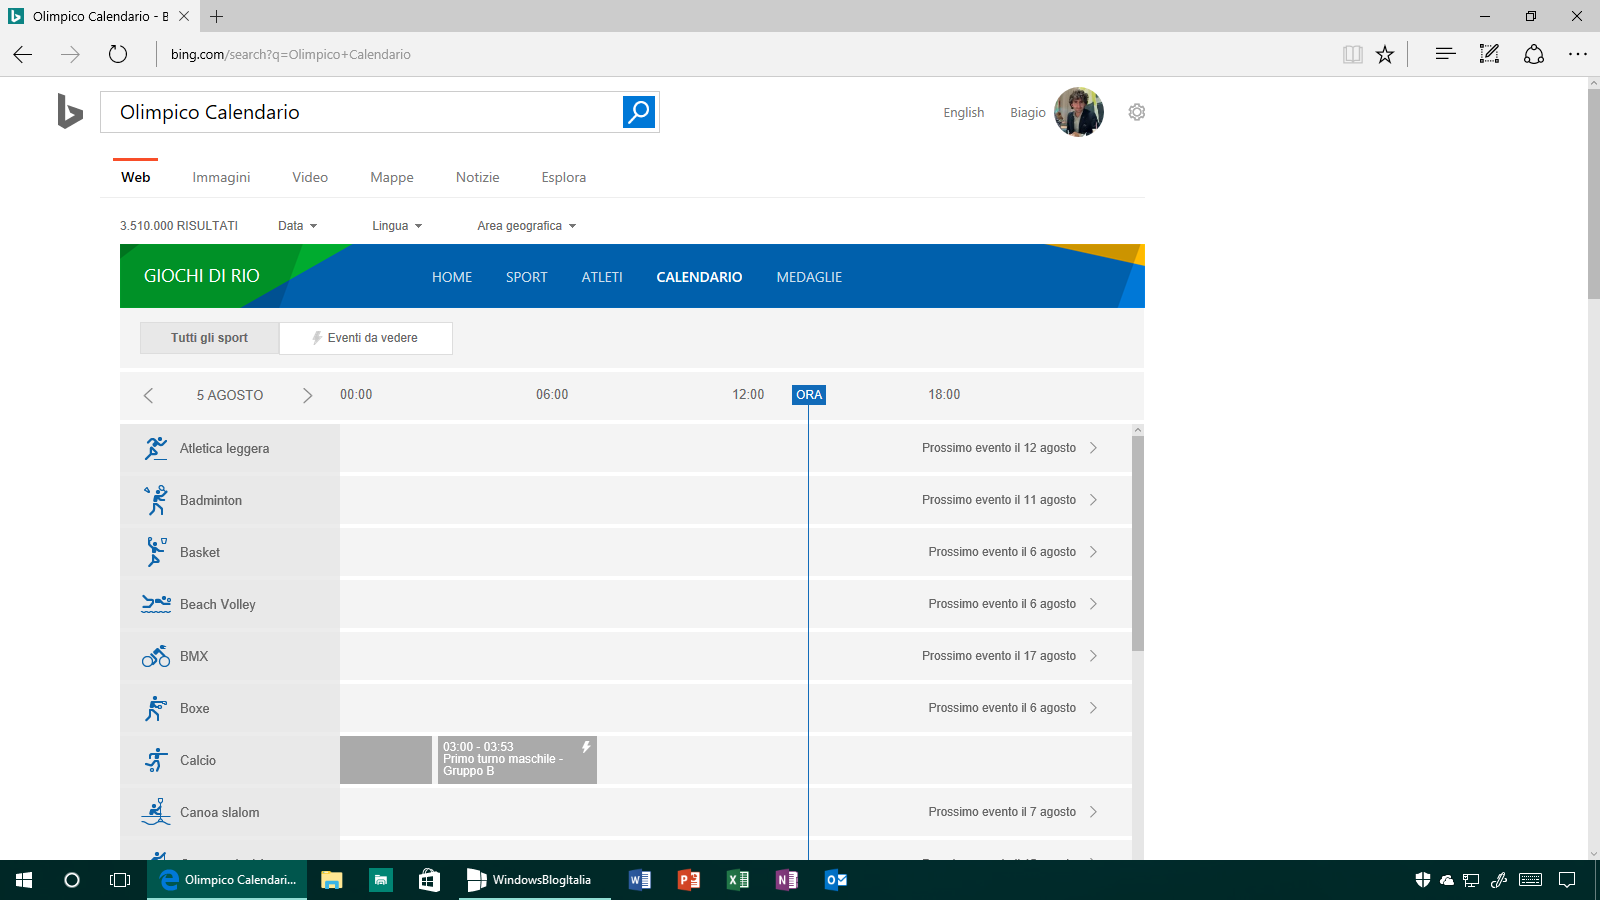The height and width of the screenshot is (900, 1600).
Task: Select Tutti gli sport filter
Action: [x=209, y=338]
